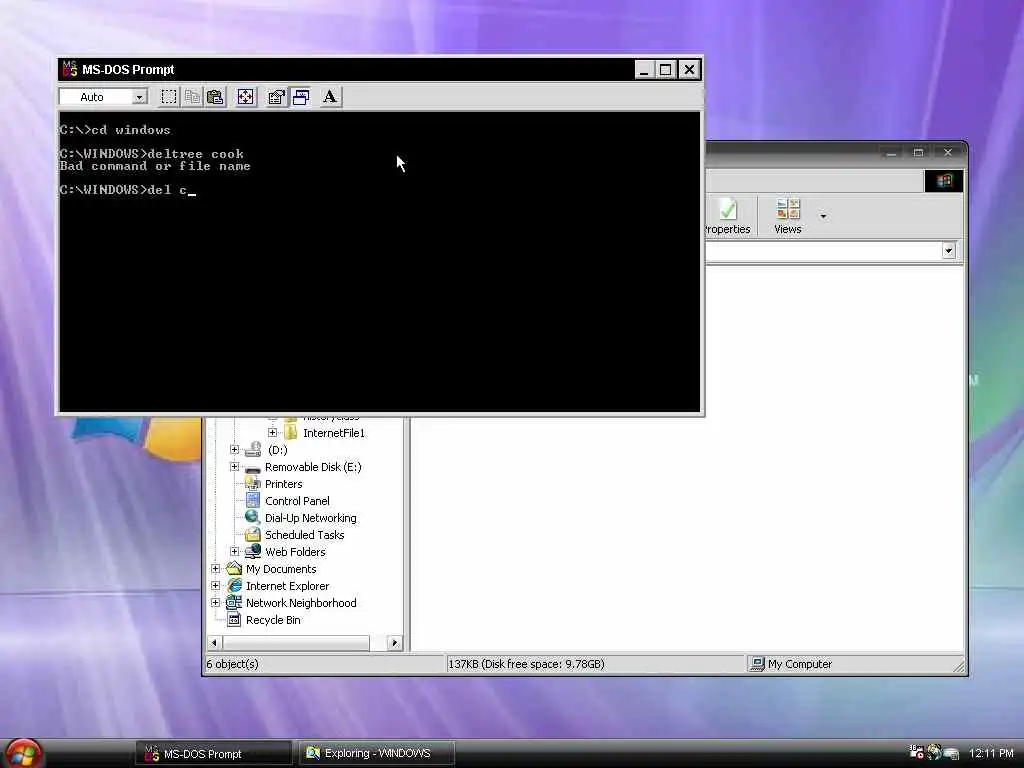The width and height of the screenshot is (1024, 768).
Task: Close the MS-DOS Prompt window
Action: click(690, 70)
